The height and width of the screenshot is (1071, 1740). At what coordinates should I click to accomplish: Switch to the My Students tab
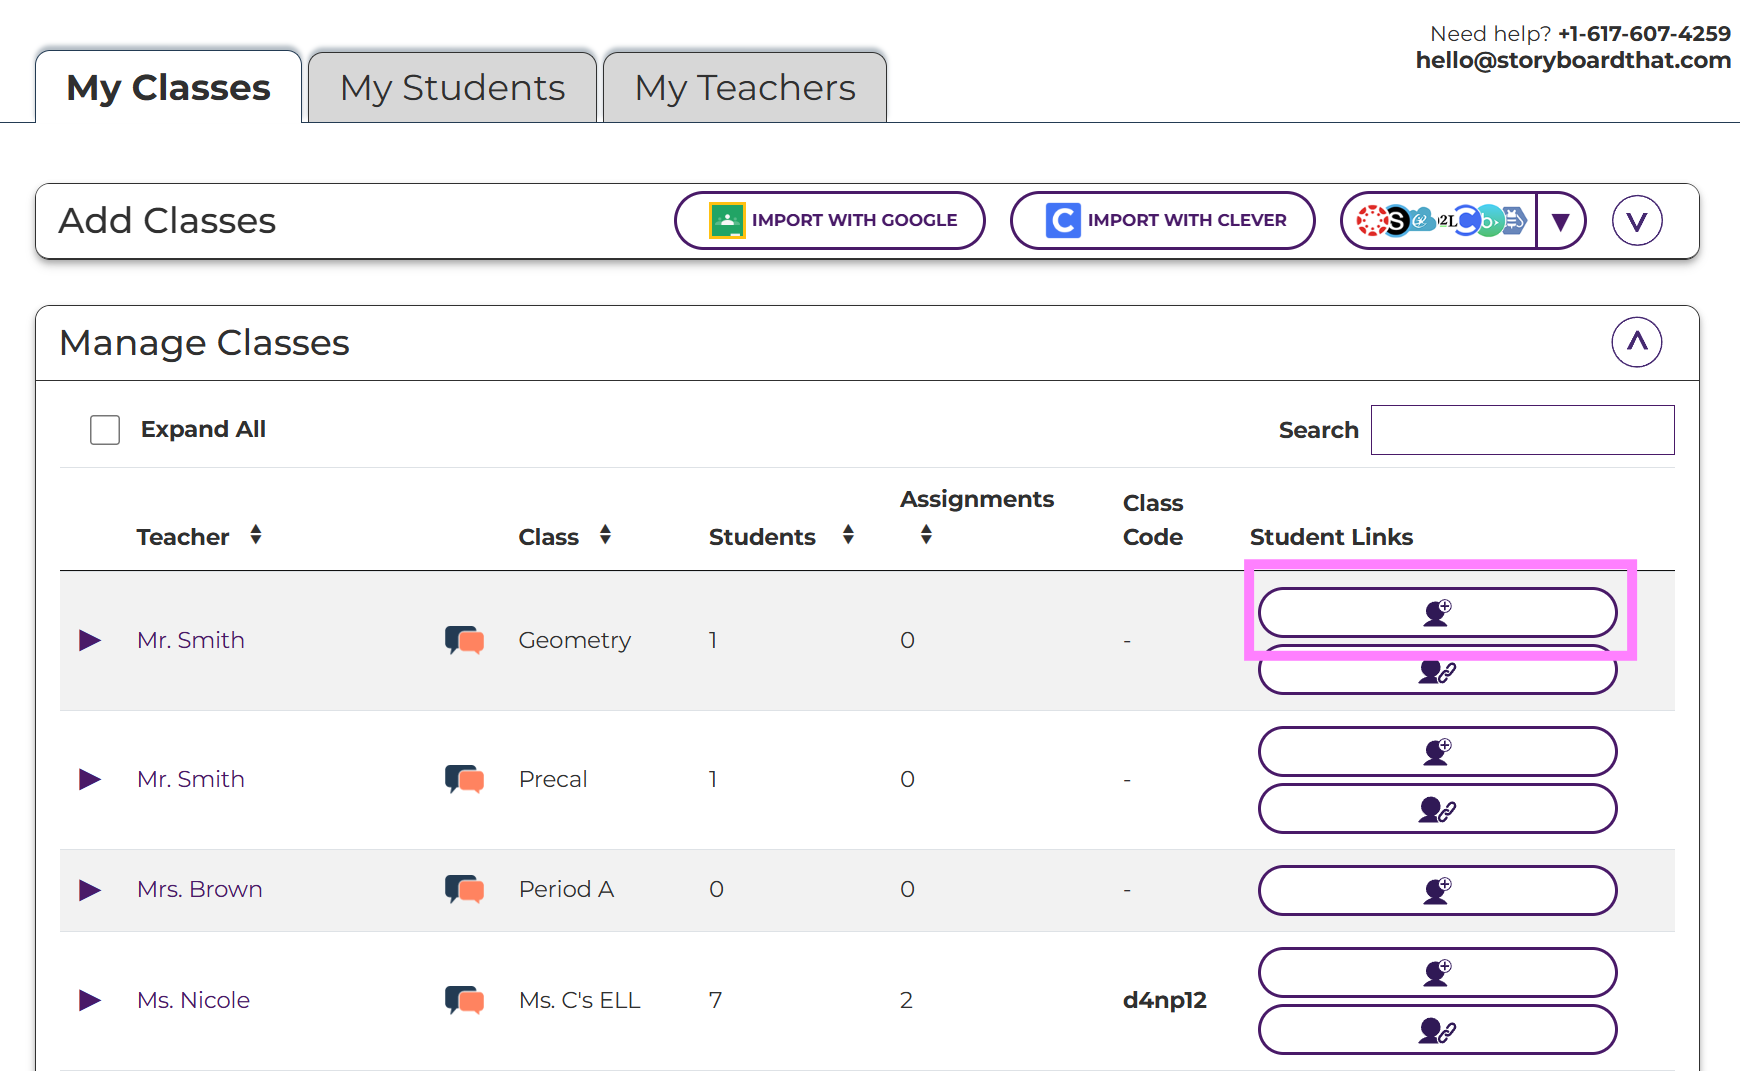tap(452, 88)
